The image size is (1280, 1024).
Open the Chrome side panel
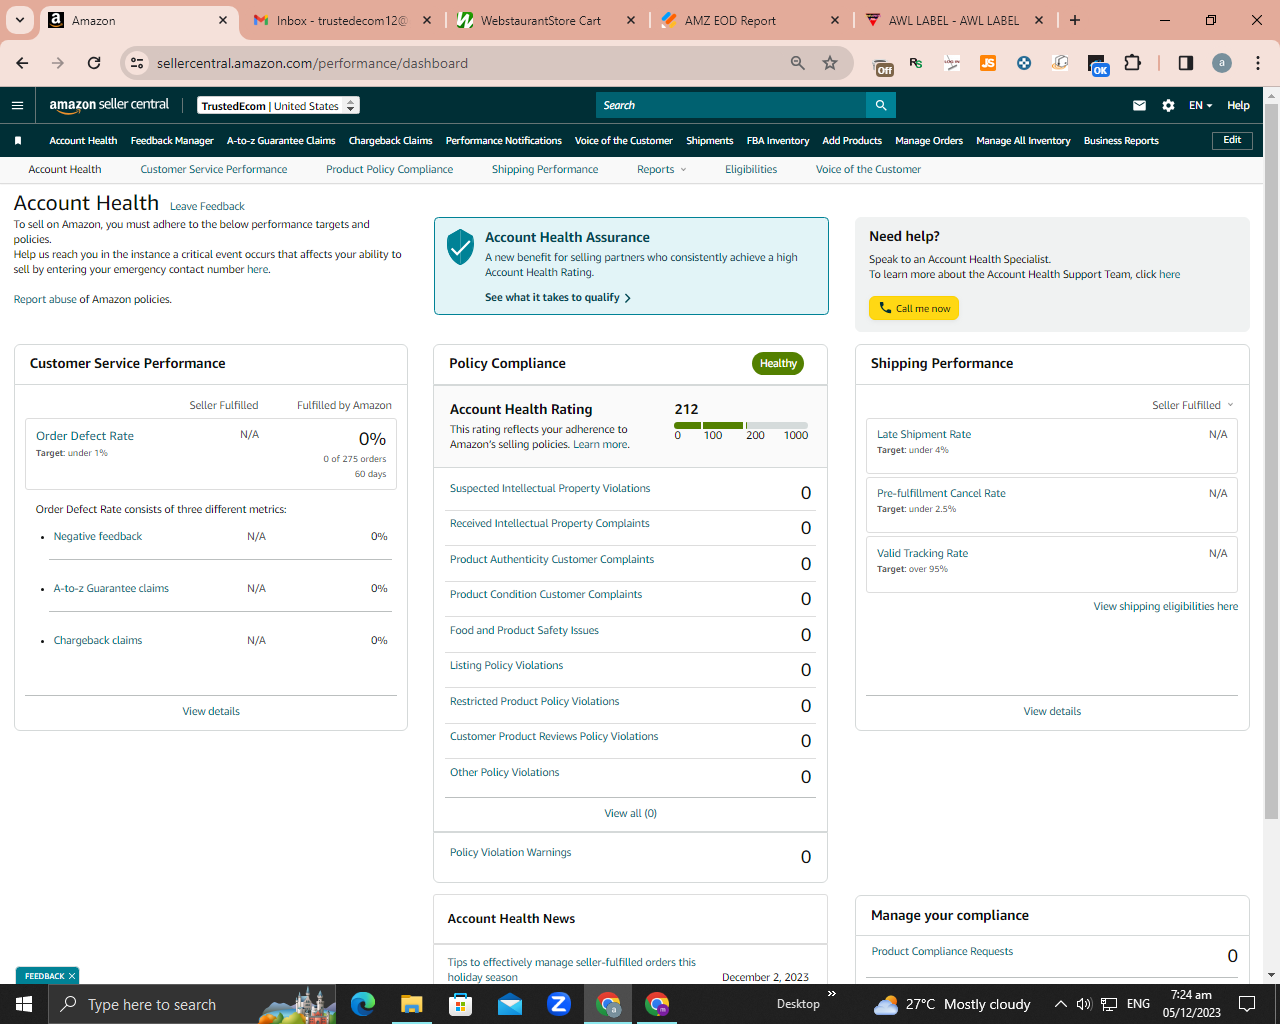1186,63
